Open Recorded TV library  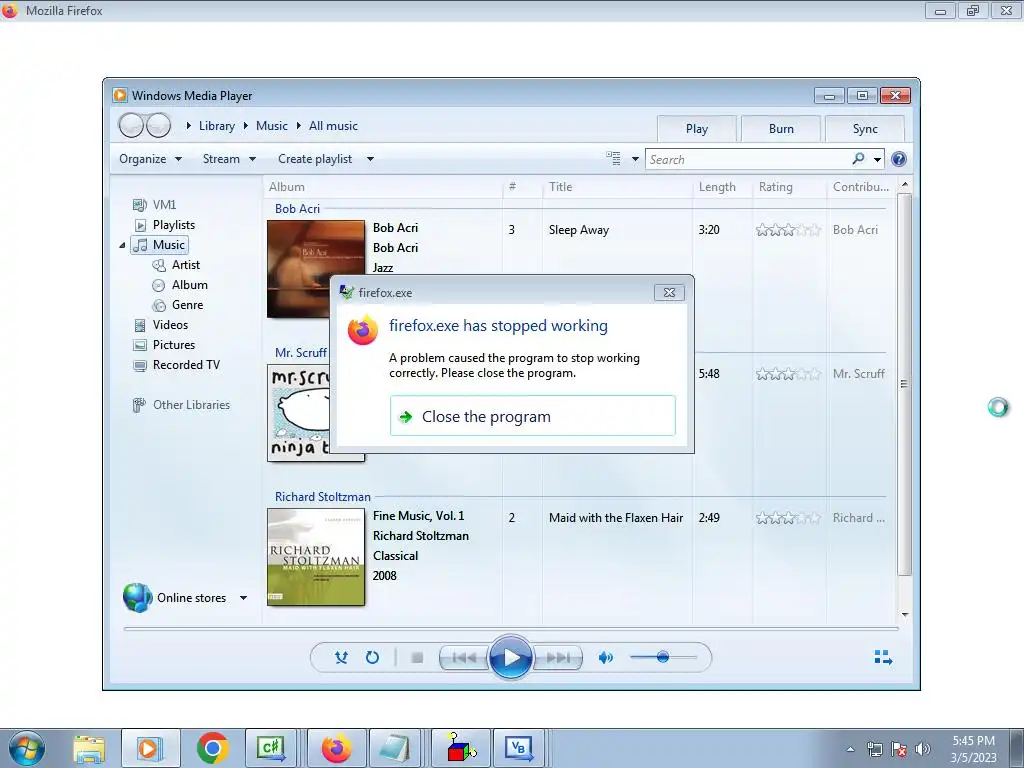[176, 365]
